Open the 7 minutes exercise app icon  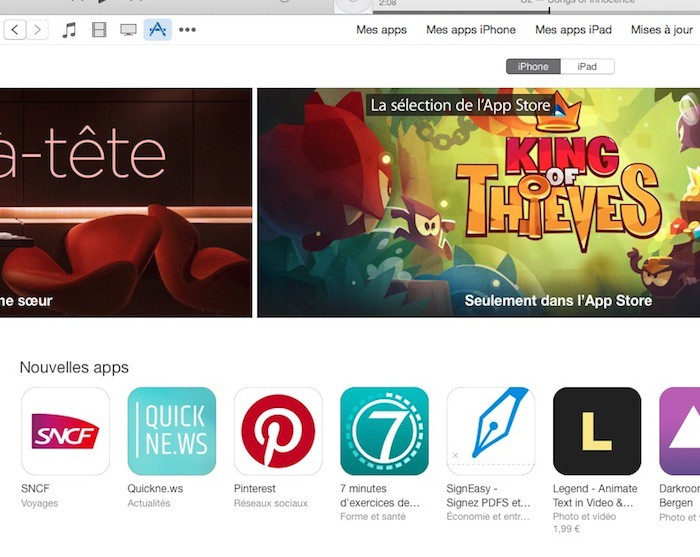pyautogui.click(x=384, y=431)
